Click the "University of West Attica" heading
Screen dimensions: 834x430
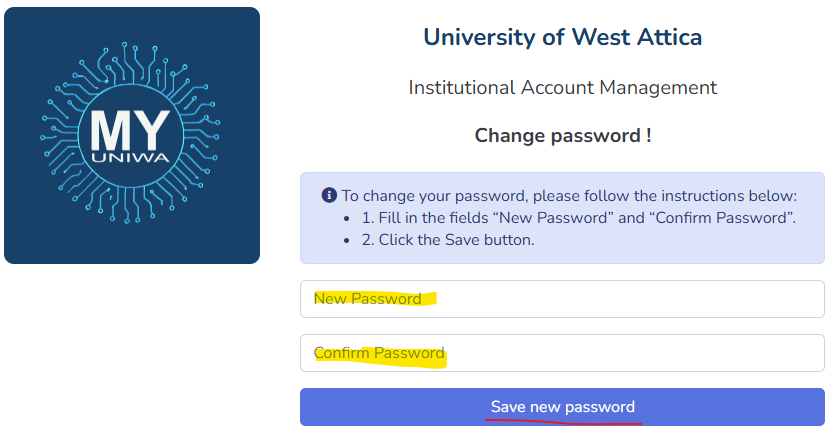point(562,38)
